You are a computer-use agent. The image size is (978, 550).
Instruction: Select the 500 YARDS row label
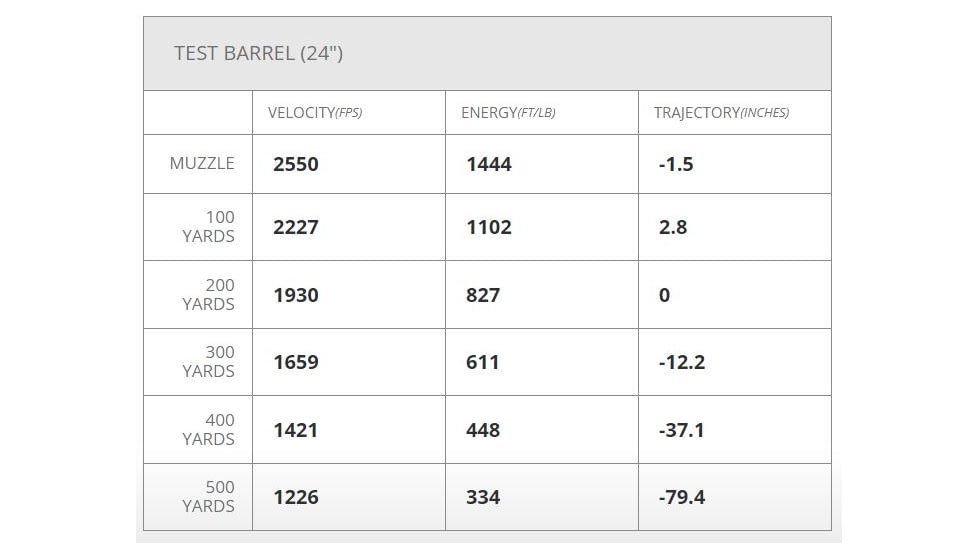tap(209, 497)
